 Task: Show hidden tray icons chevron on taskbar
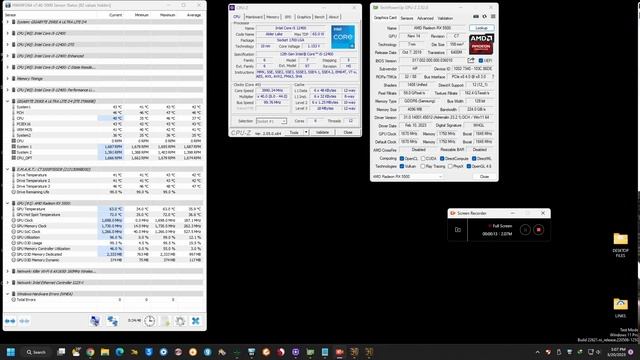(538, 352)
